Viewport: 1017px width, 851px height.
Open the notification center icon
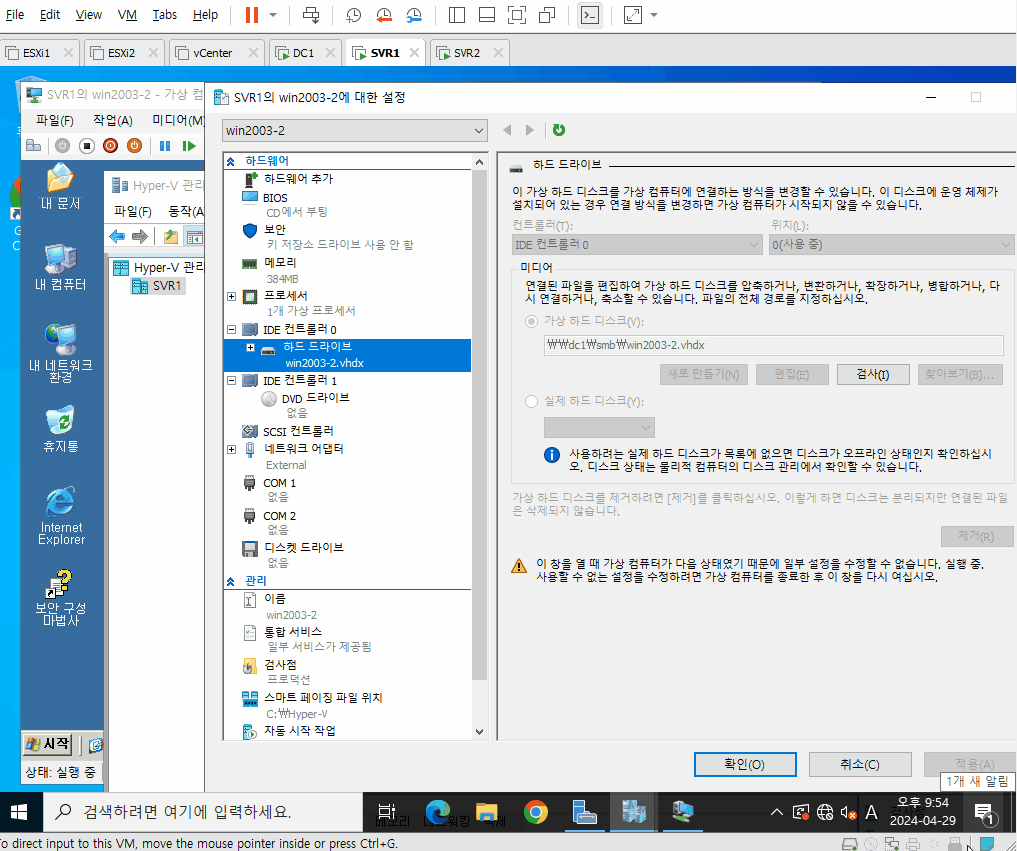(985, 813)
